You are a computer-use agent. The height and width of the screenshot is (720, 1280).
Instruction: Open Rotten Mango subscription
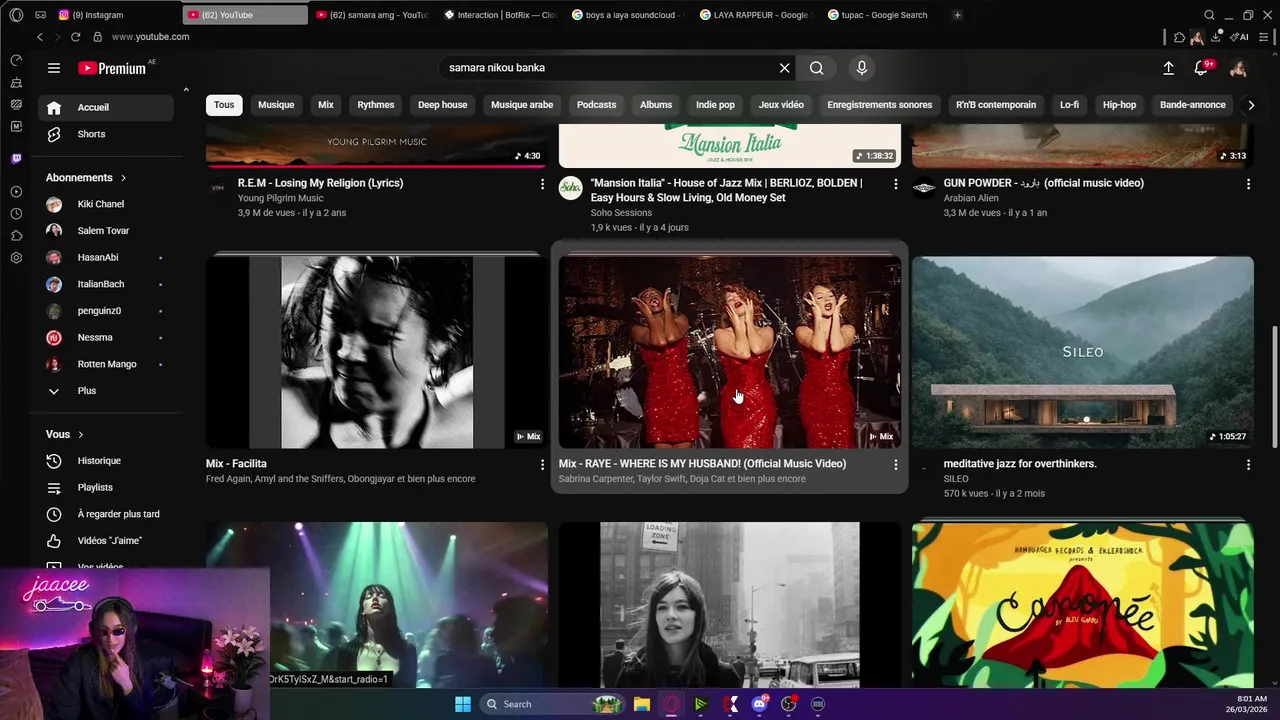pos(106,364)
